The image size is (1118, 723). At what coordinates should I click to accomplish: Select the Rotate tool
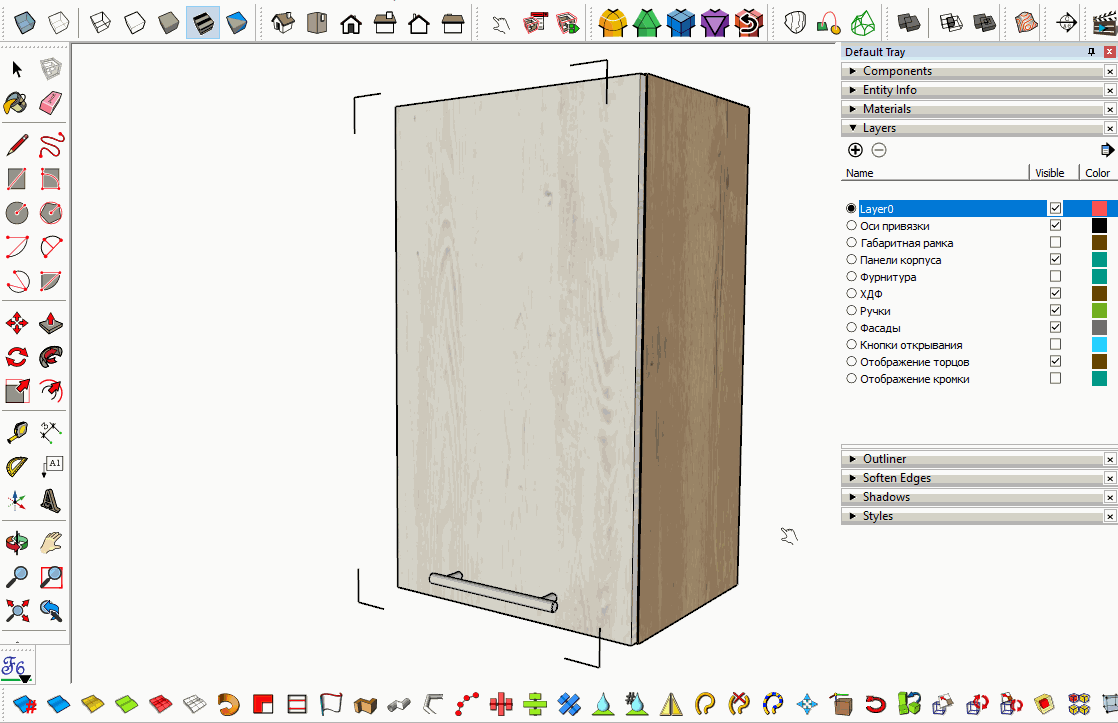pos(17,357)
